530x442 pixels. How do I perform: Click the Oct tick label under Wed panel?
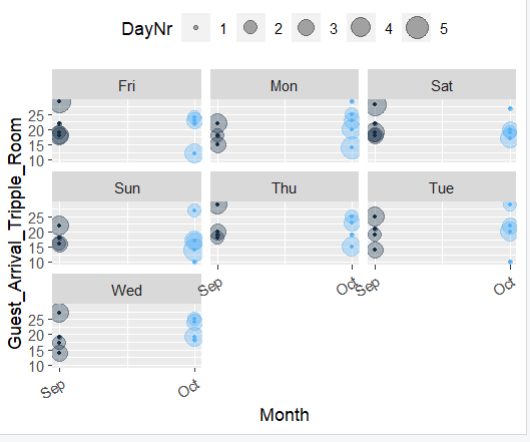[x=189, y=389]
